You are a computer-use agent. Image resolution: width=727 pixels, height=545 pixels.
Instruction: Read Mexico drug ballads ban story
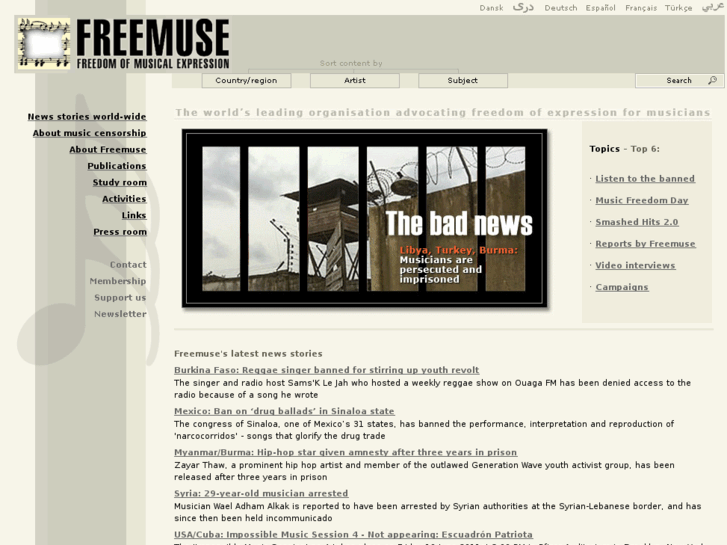(x=284, y=411)
